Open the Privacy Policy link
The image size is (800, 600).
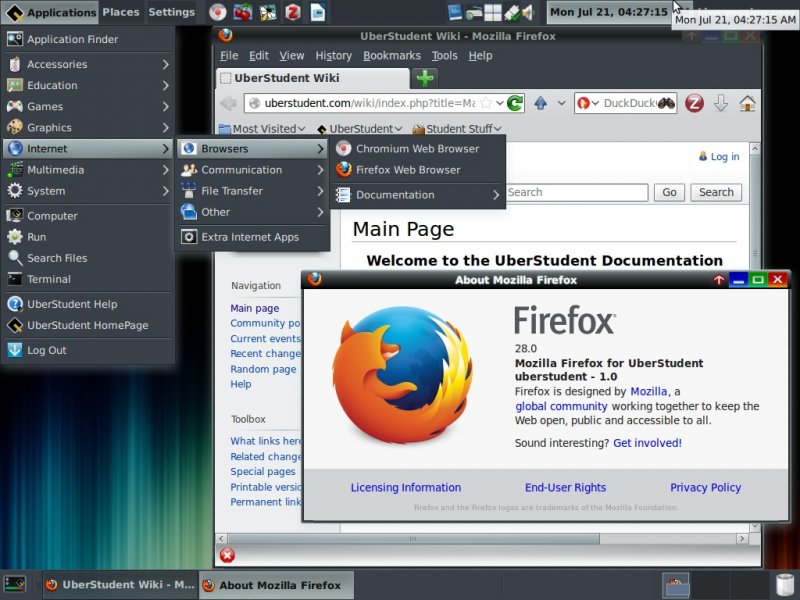click(705, 487)
